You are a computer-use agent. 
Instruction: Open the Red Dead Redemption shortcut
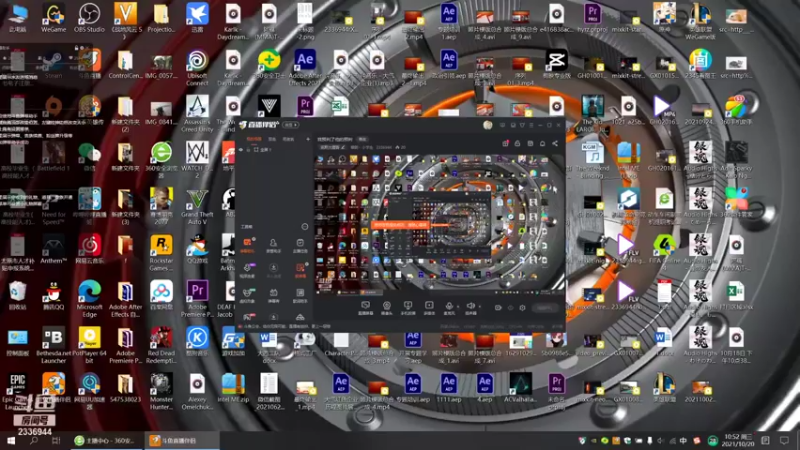click(161, 346)
